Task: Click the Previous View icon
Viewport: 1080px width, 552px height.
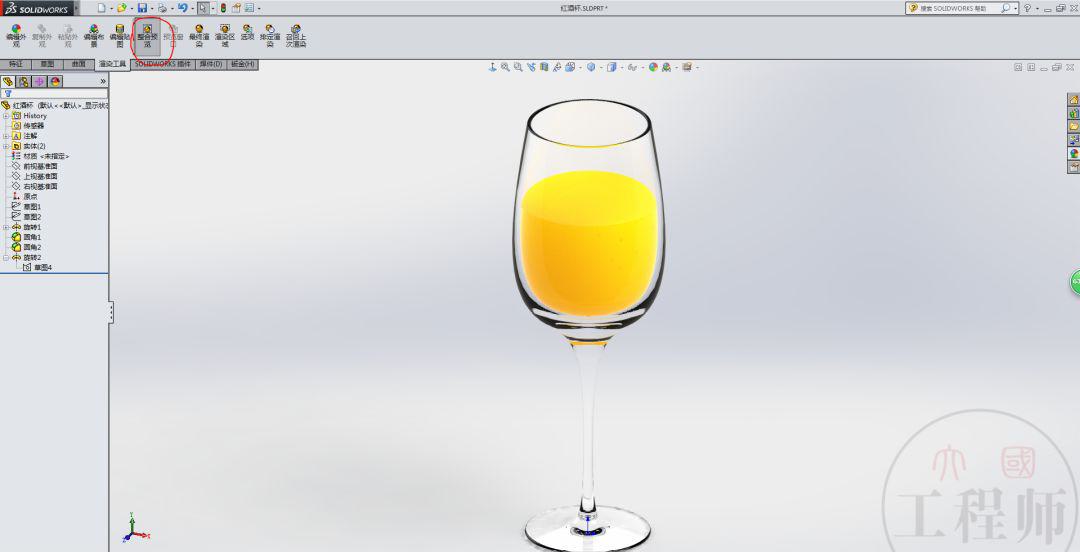Action: tap(531, 67)
